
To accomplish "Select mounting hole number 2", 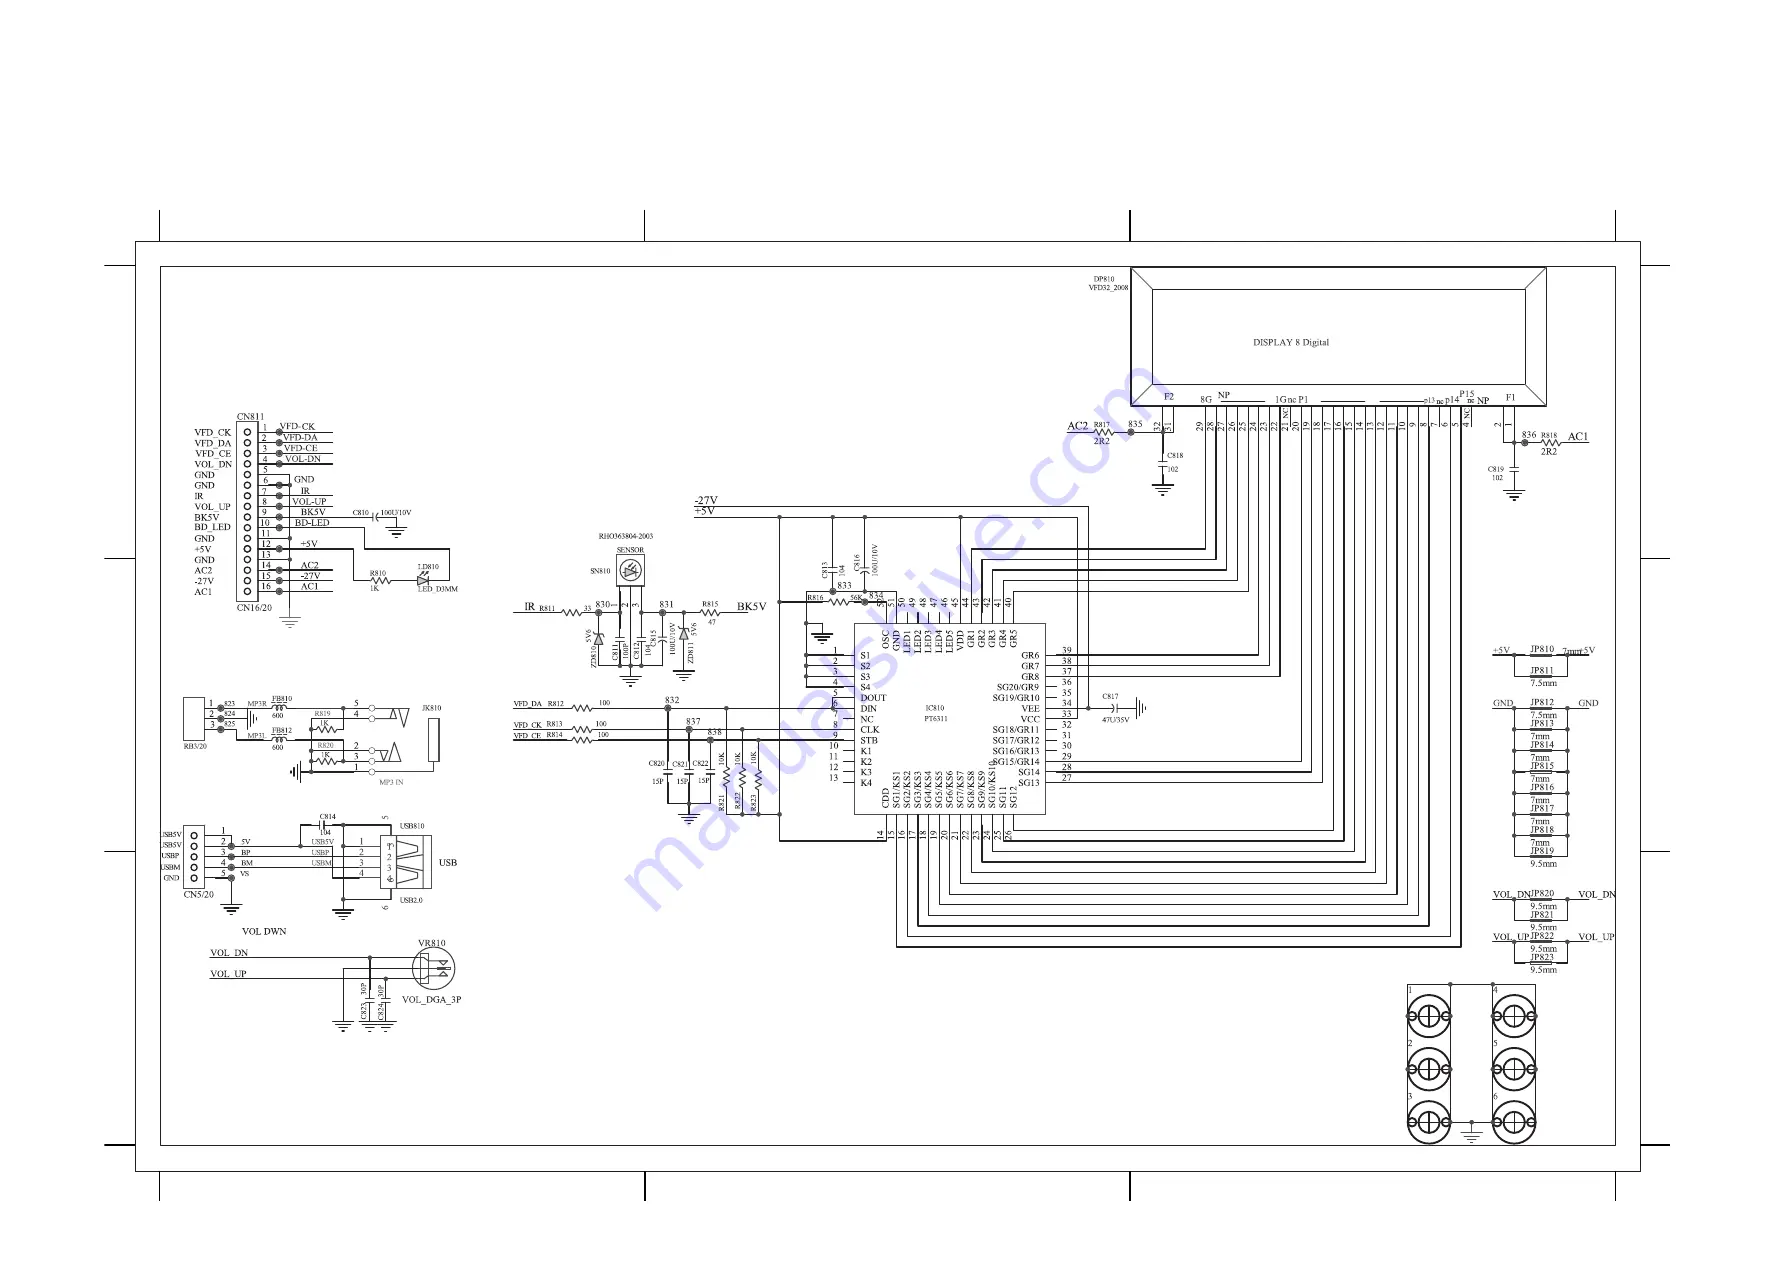I will pyautogui.click(x=1428, y=1070).
